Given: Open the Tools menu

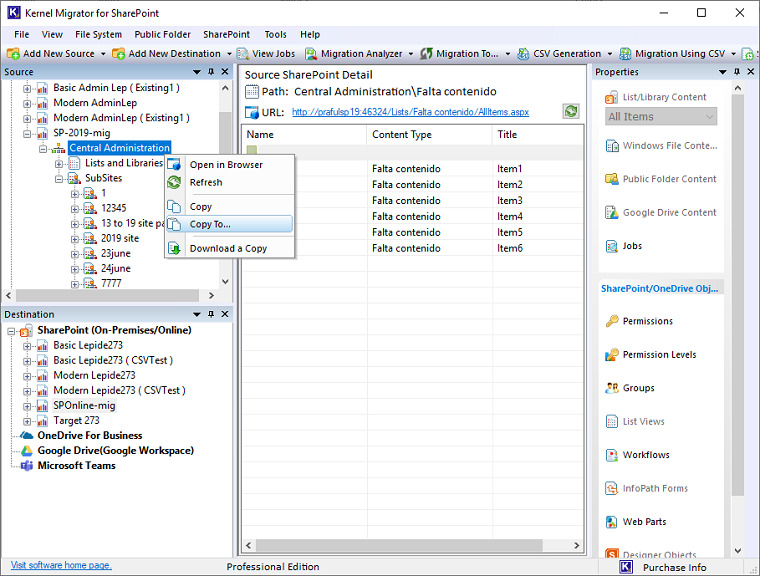Looking at the screenshot, I should tap(275, 34).
